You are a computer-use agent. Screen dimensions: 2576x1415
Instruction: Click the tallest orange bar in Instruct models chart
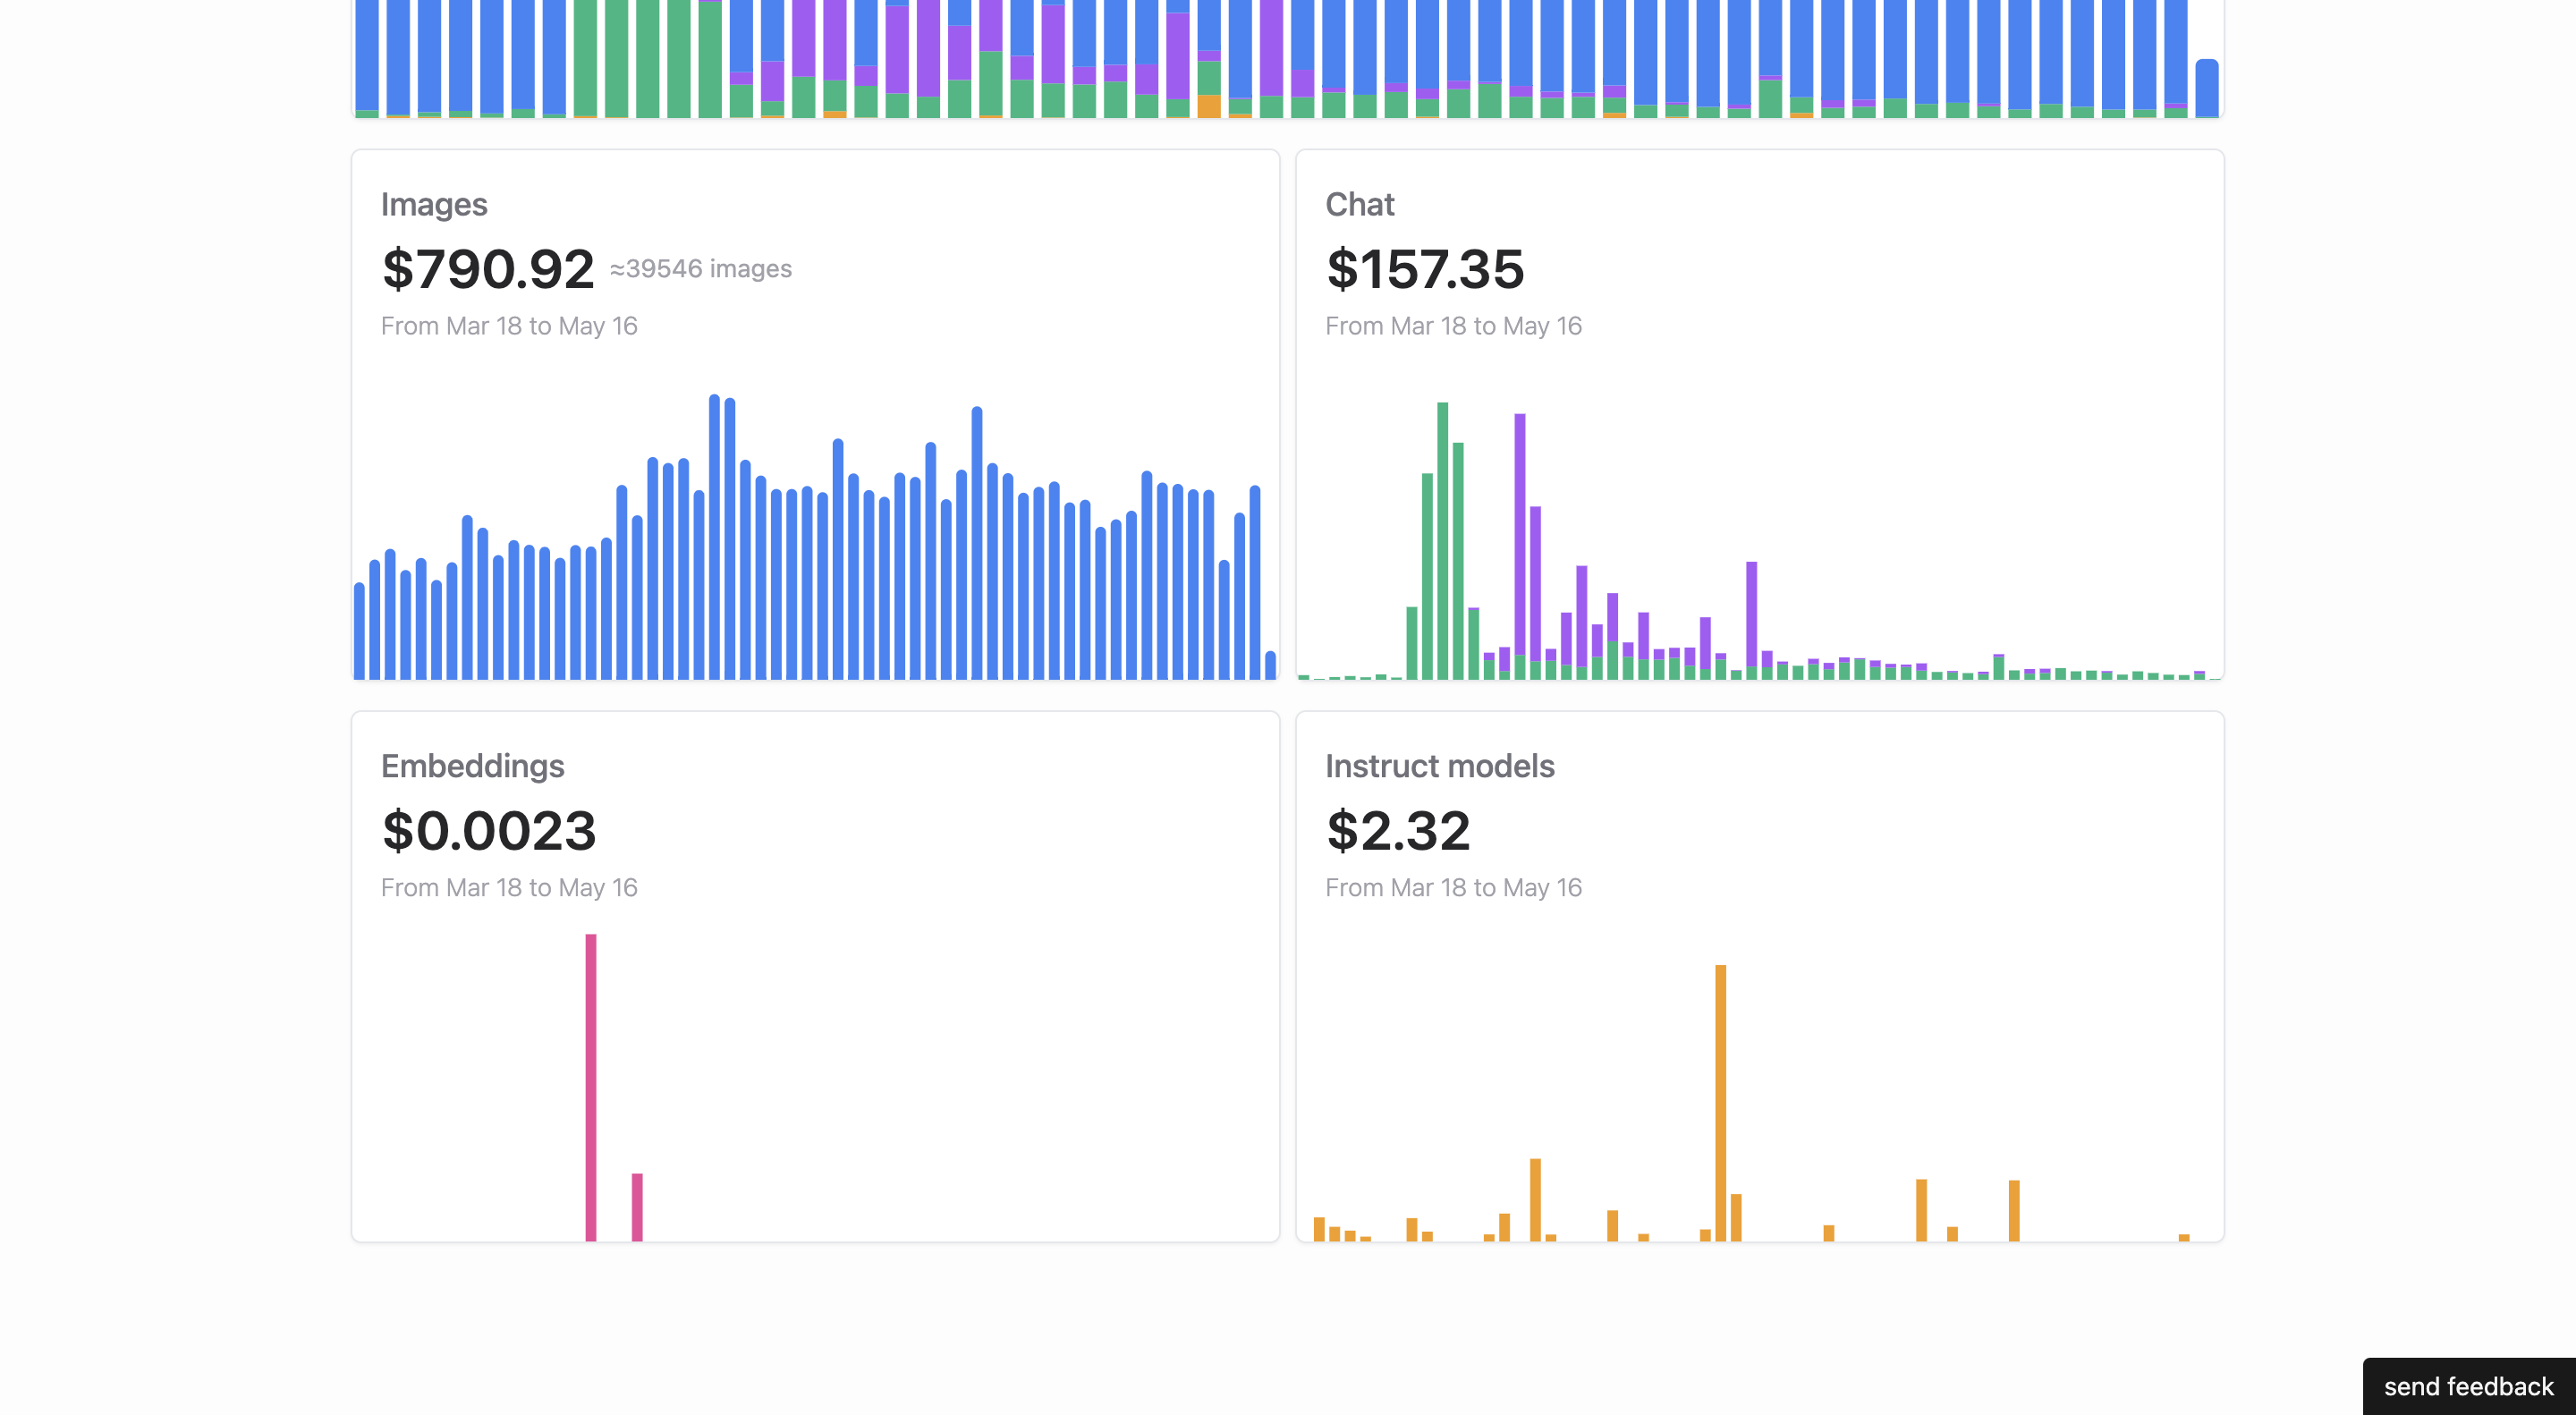pos(1721,1103)
